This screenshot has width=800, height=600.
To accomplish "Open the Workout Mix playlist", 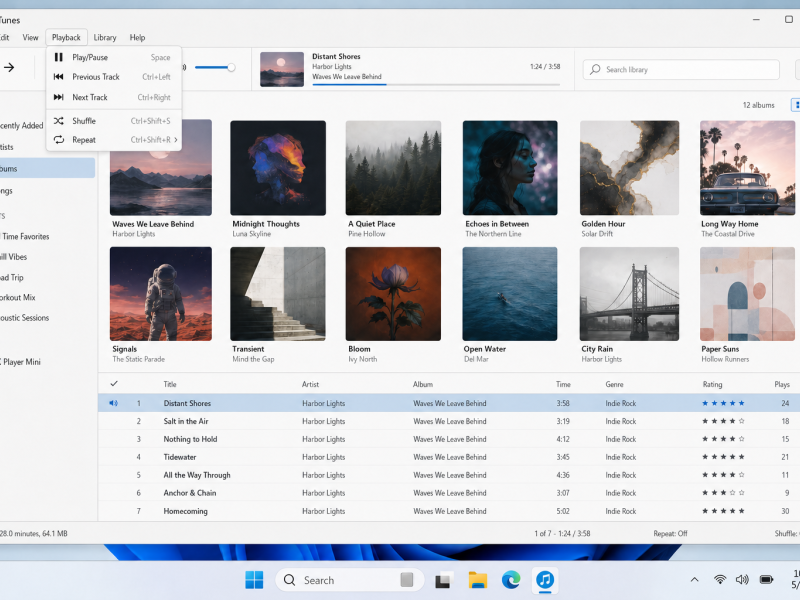I will [x=17, y=297].
